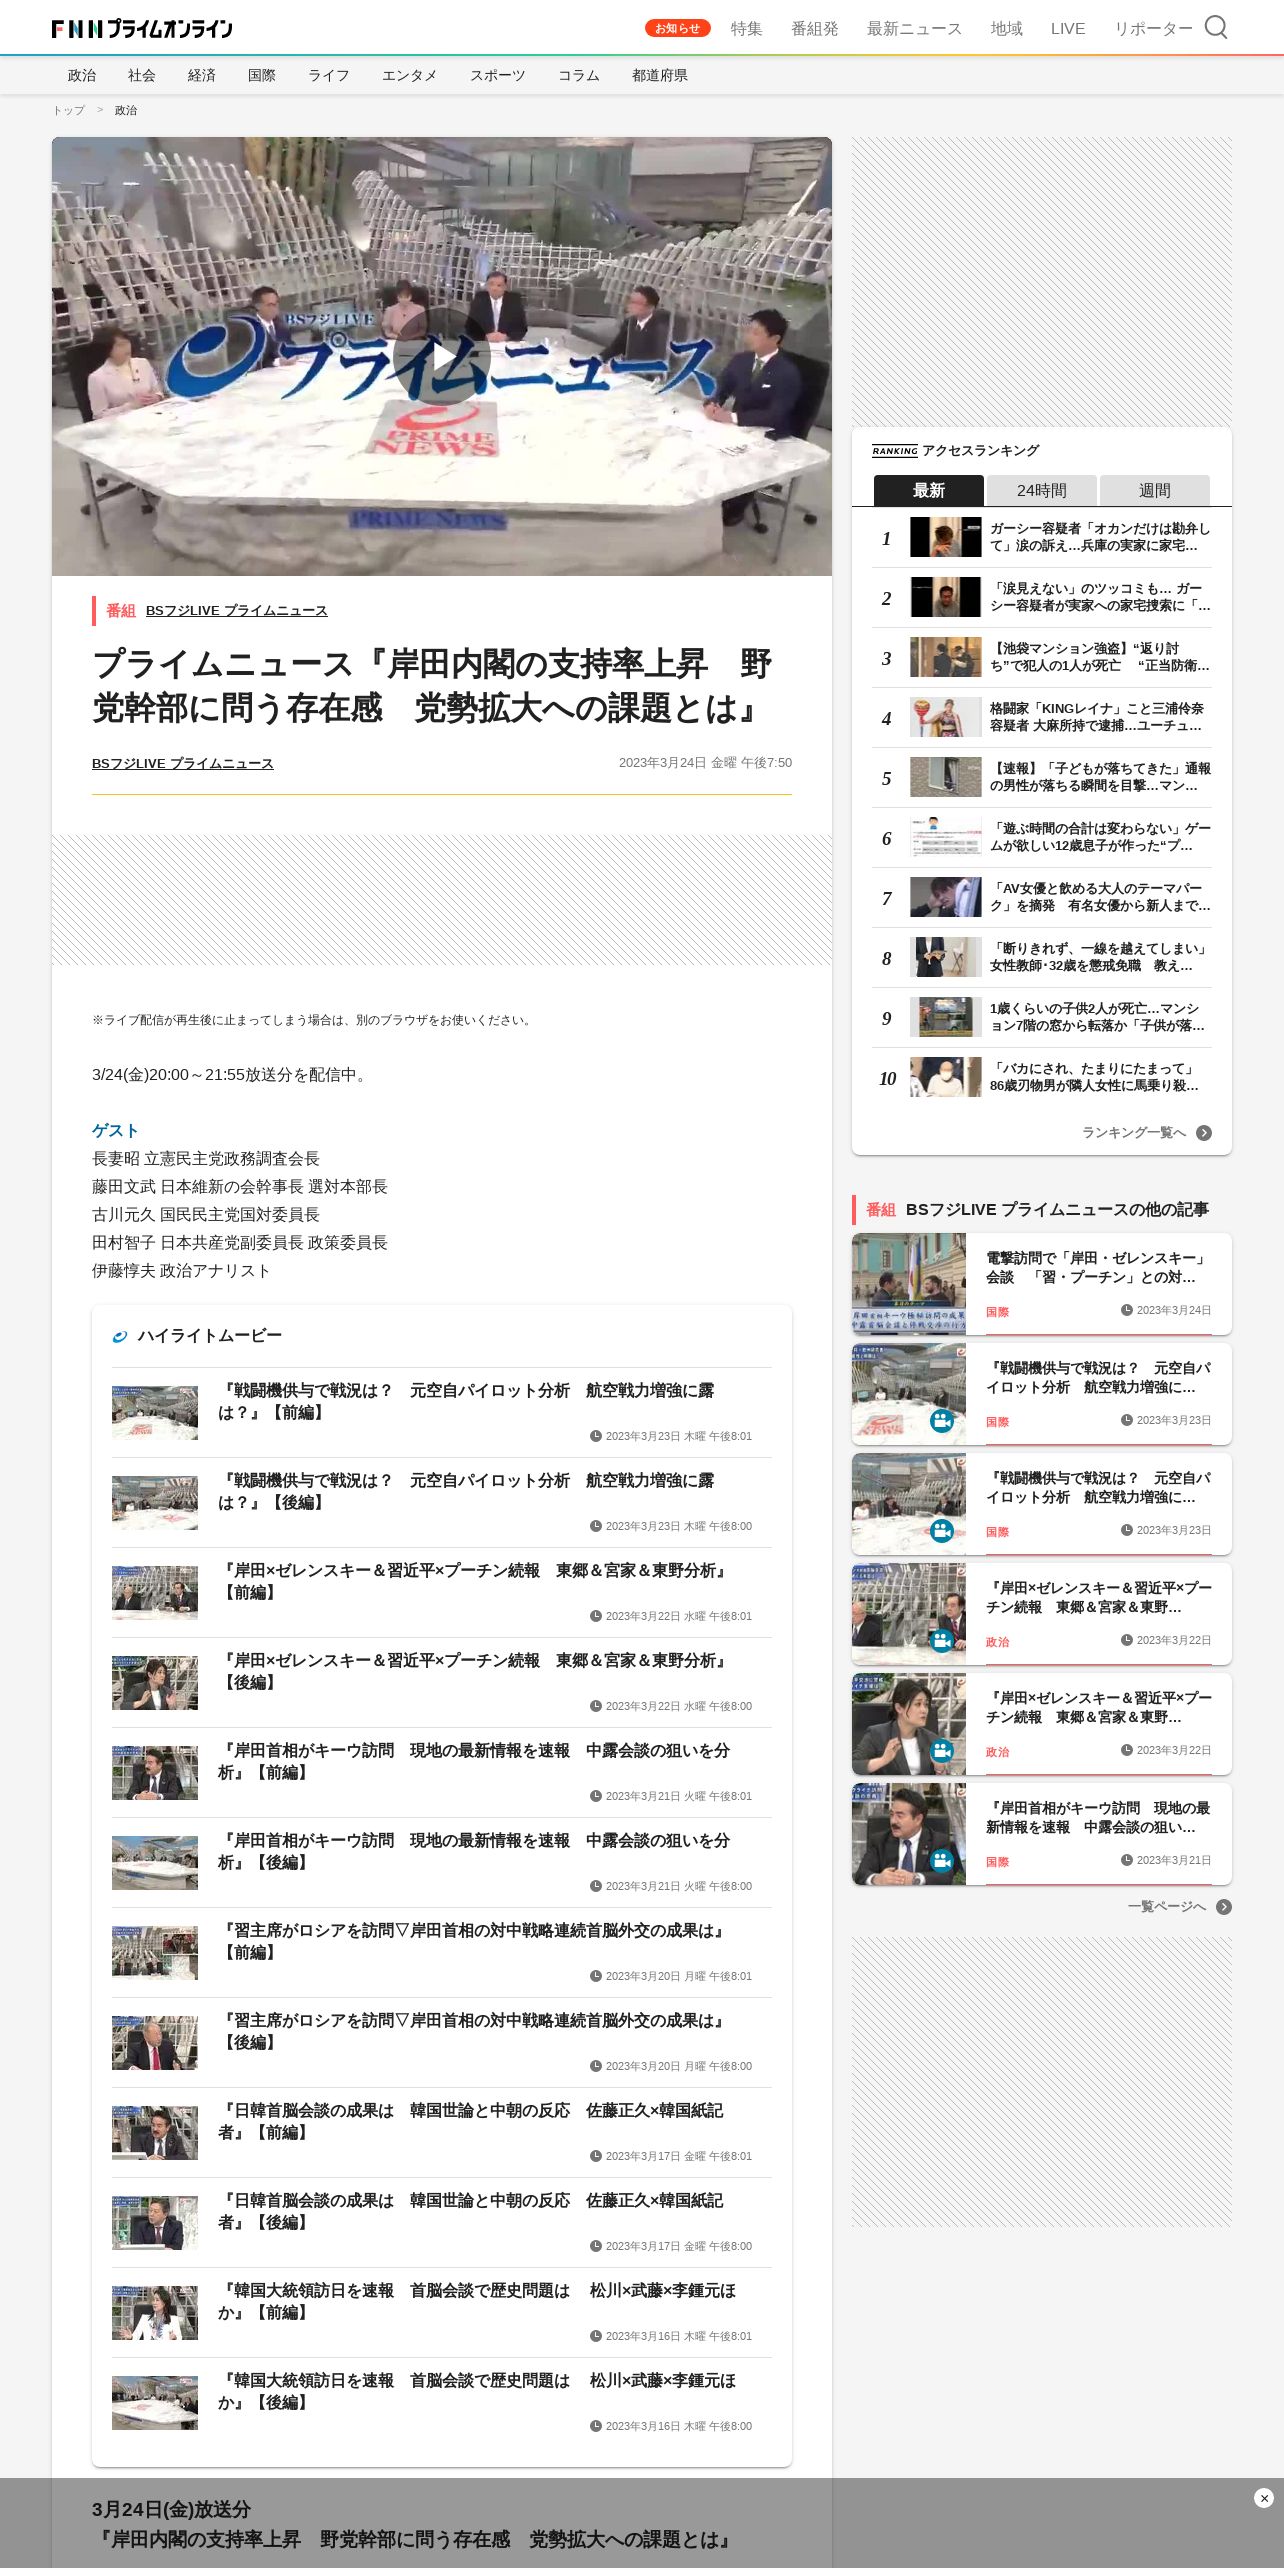Viewport: 1284px width, 2568px height.
Task: Open the 経済 category menu
Action: click(x=202, y=75)
